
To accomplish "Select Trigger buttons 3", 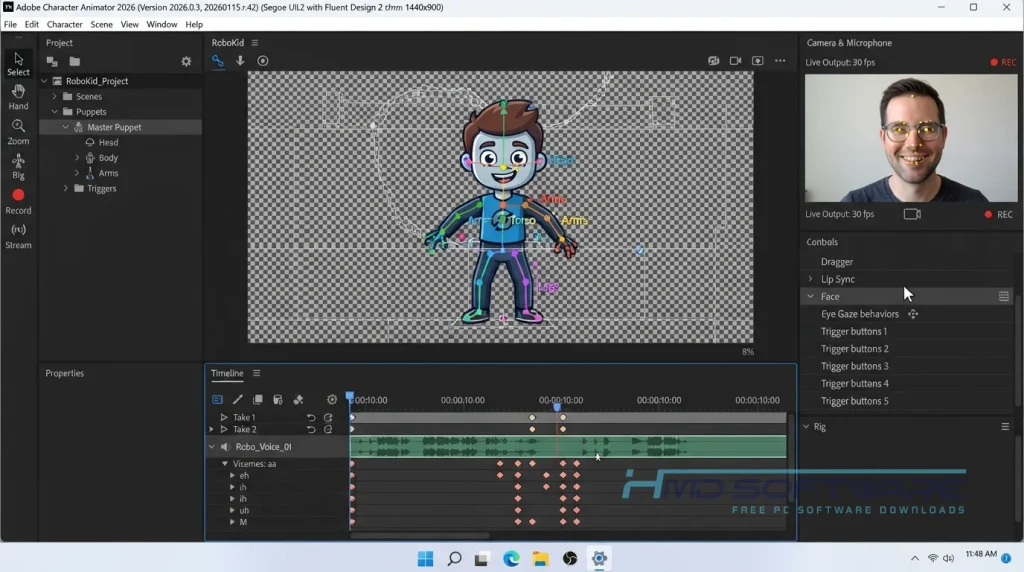I will [x=854, y=366].
